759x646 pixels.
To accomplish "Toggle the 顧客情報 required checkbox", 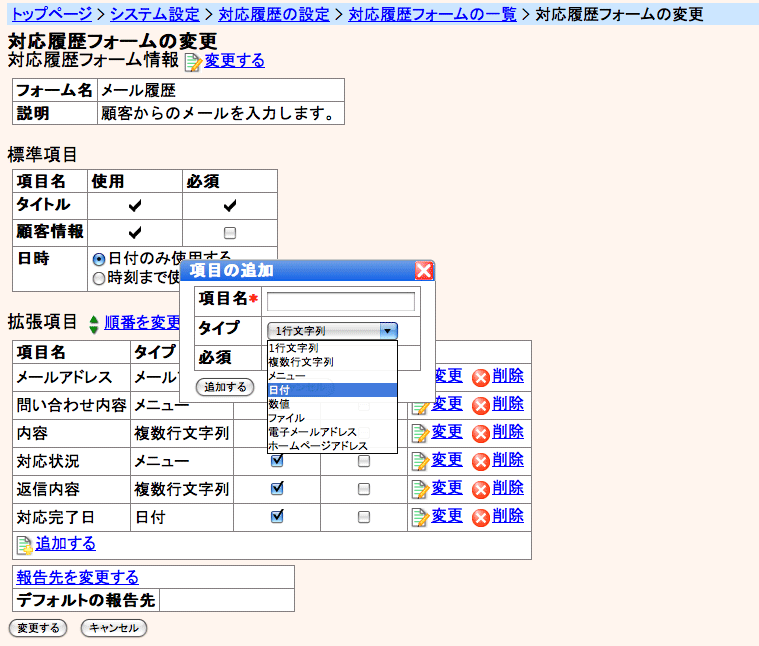I will (x=230, y=232).
